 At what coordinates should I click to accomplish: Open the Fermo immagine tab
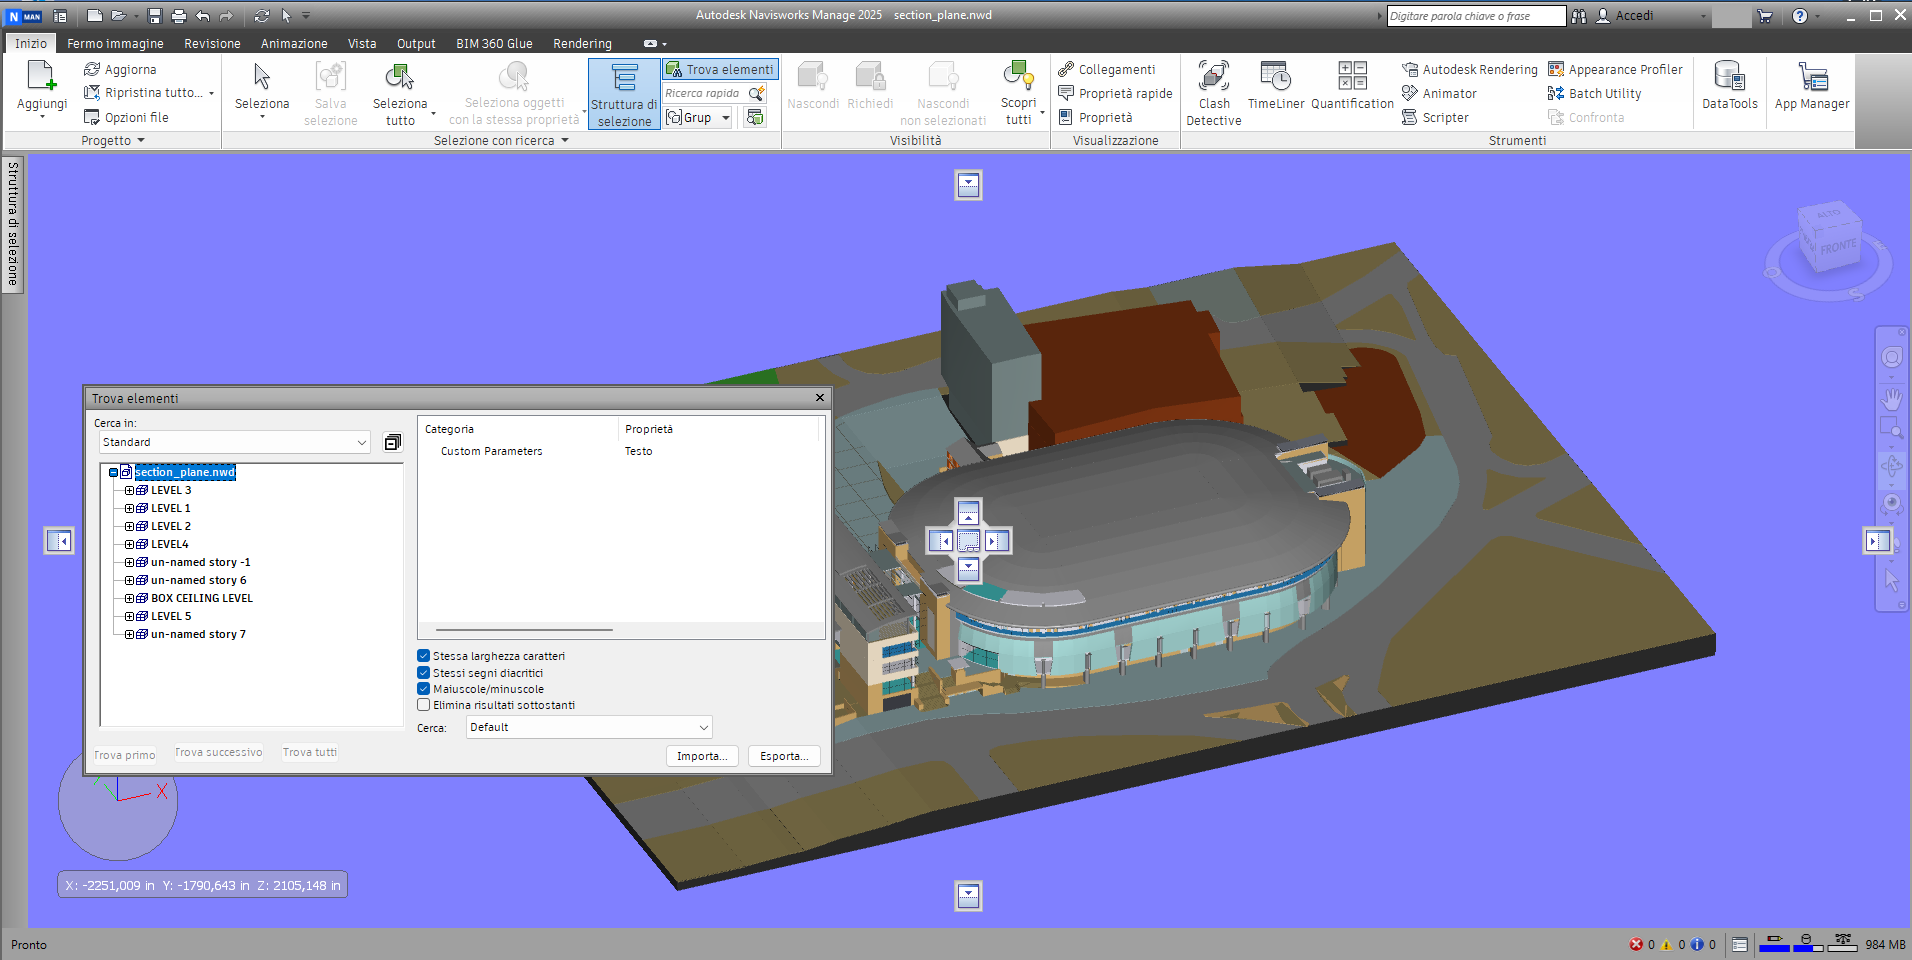(x=115, y=44)
